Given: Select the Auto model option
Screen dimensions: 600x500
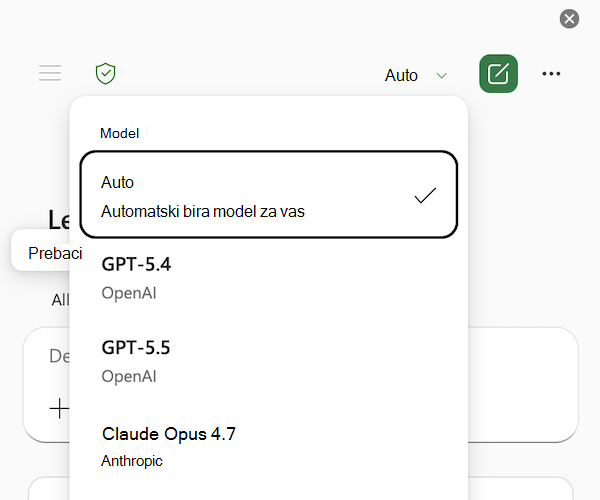Looking at the screenshot, I should tap(269, 195).
